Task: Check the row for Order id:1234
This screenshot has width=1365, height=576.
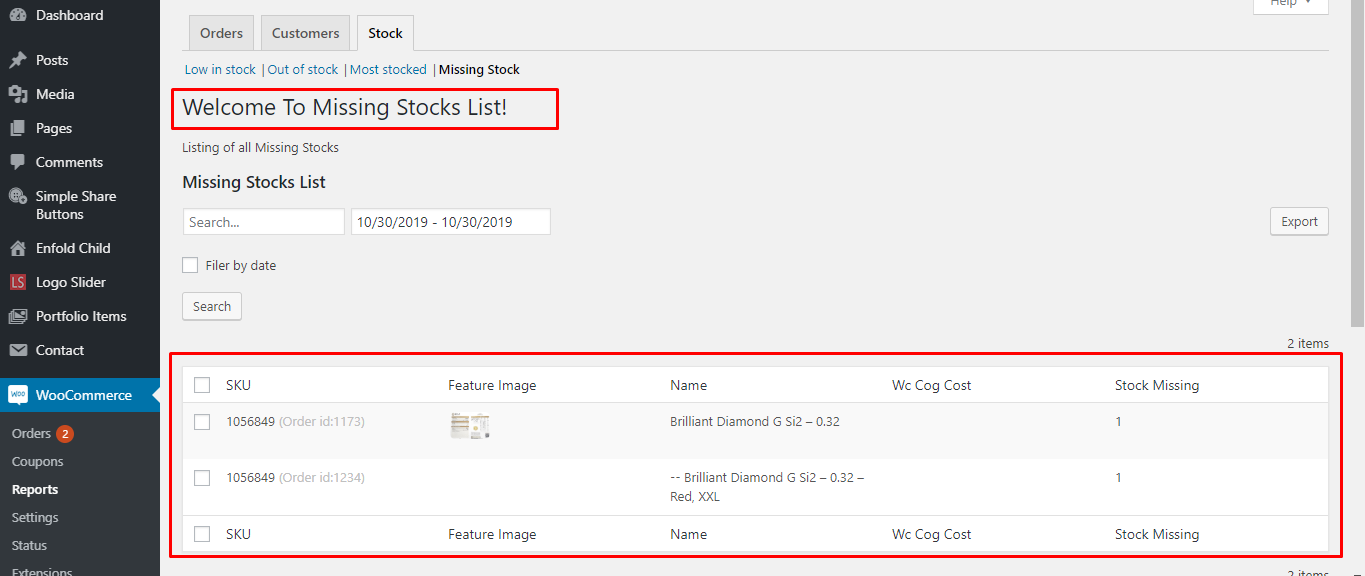Action: tap(202, 478)
